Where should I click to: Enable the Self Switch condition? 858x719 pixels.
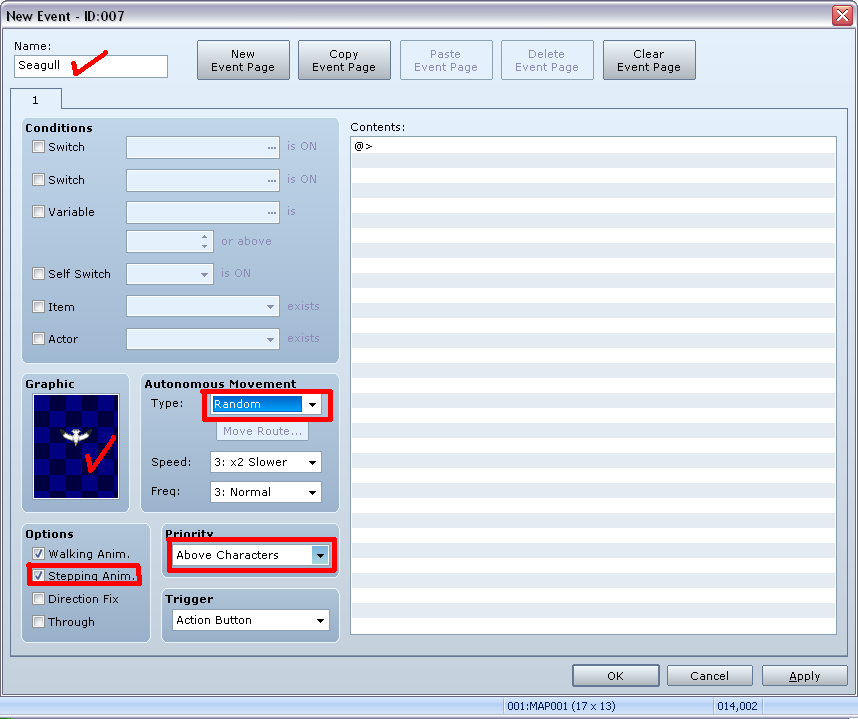[x=38, y=274]
